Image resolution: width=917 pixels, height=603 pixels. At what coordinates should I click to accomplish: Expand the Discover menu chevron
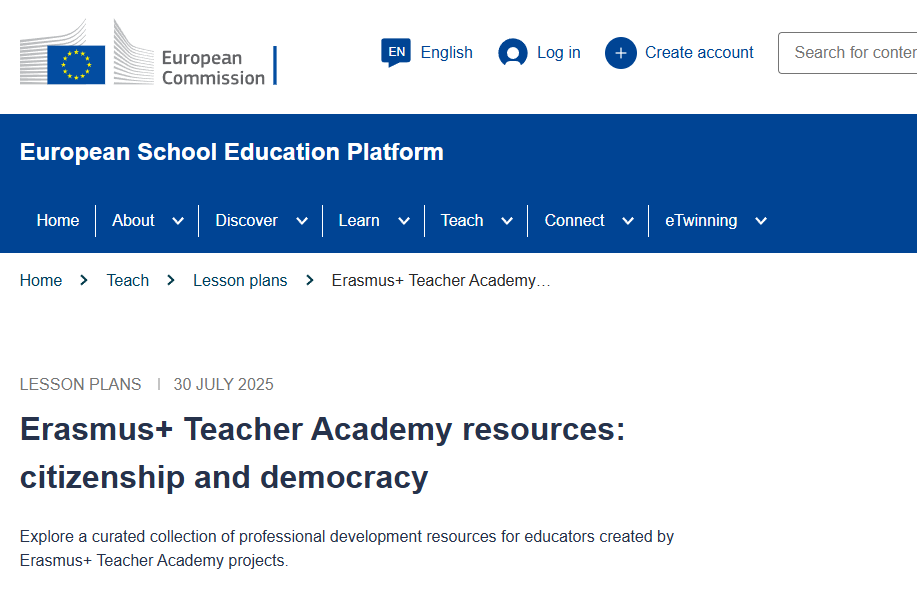pos(302,221)
